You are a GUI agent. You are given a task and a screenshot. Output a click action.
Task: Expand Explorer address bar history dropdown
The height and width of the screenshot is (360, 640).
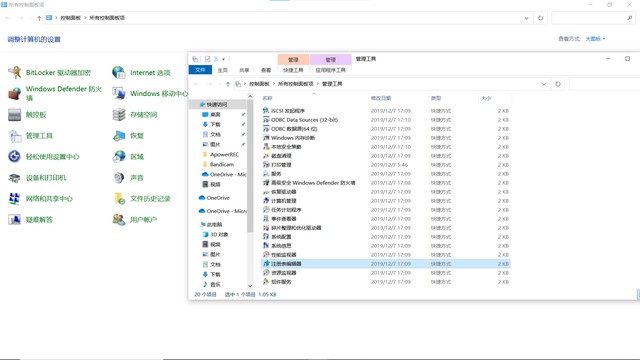coord(544,84)
